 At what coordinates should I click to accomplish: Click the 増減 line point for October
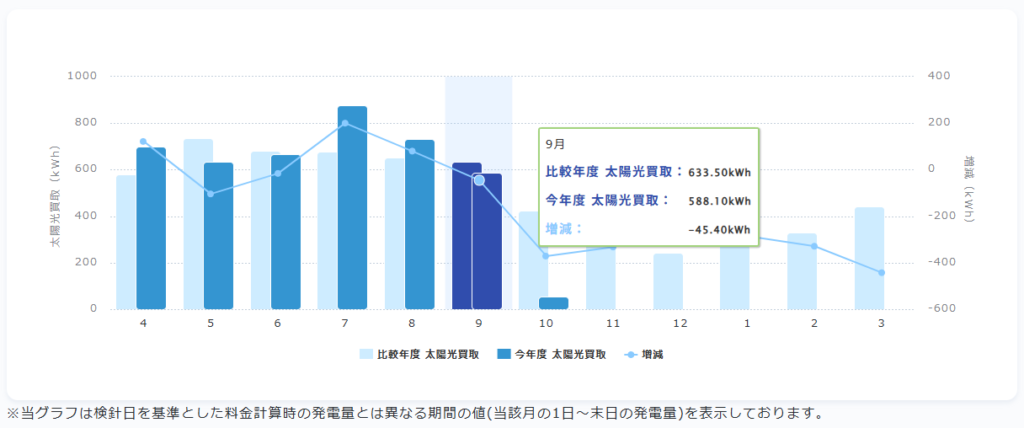click(546, 256)
